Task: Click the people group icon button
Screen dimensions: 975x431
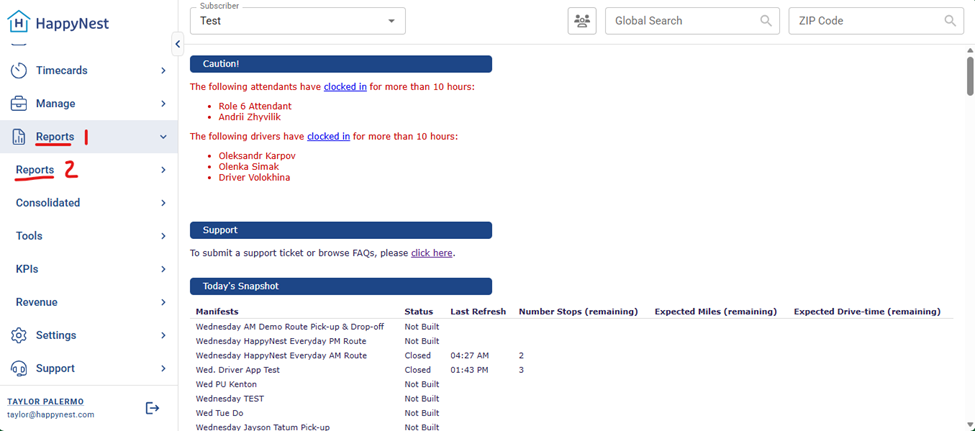Action: pos(581,21)
